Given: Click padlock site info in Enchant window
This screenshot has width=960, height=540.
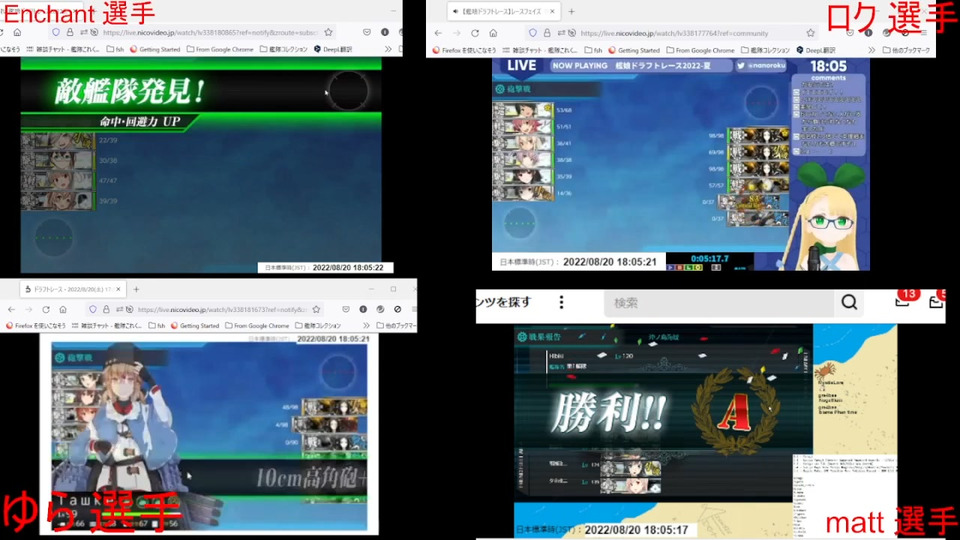Looking at the screenshot, I should click(70, 32).
